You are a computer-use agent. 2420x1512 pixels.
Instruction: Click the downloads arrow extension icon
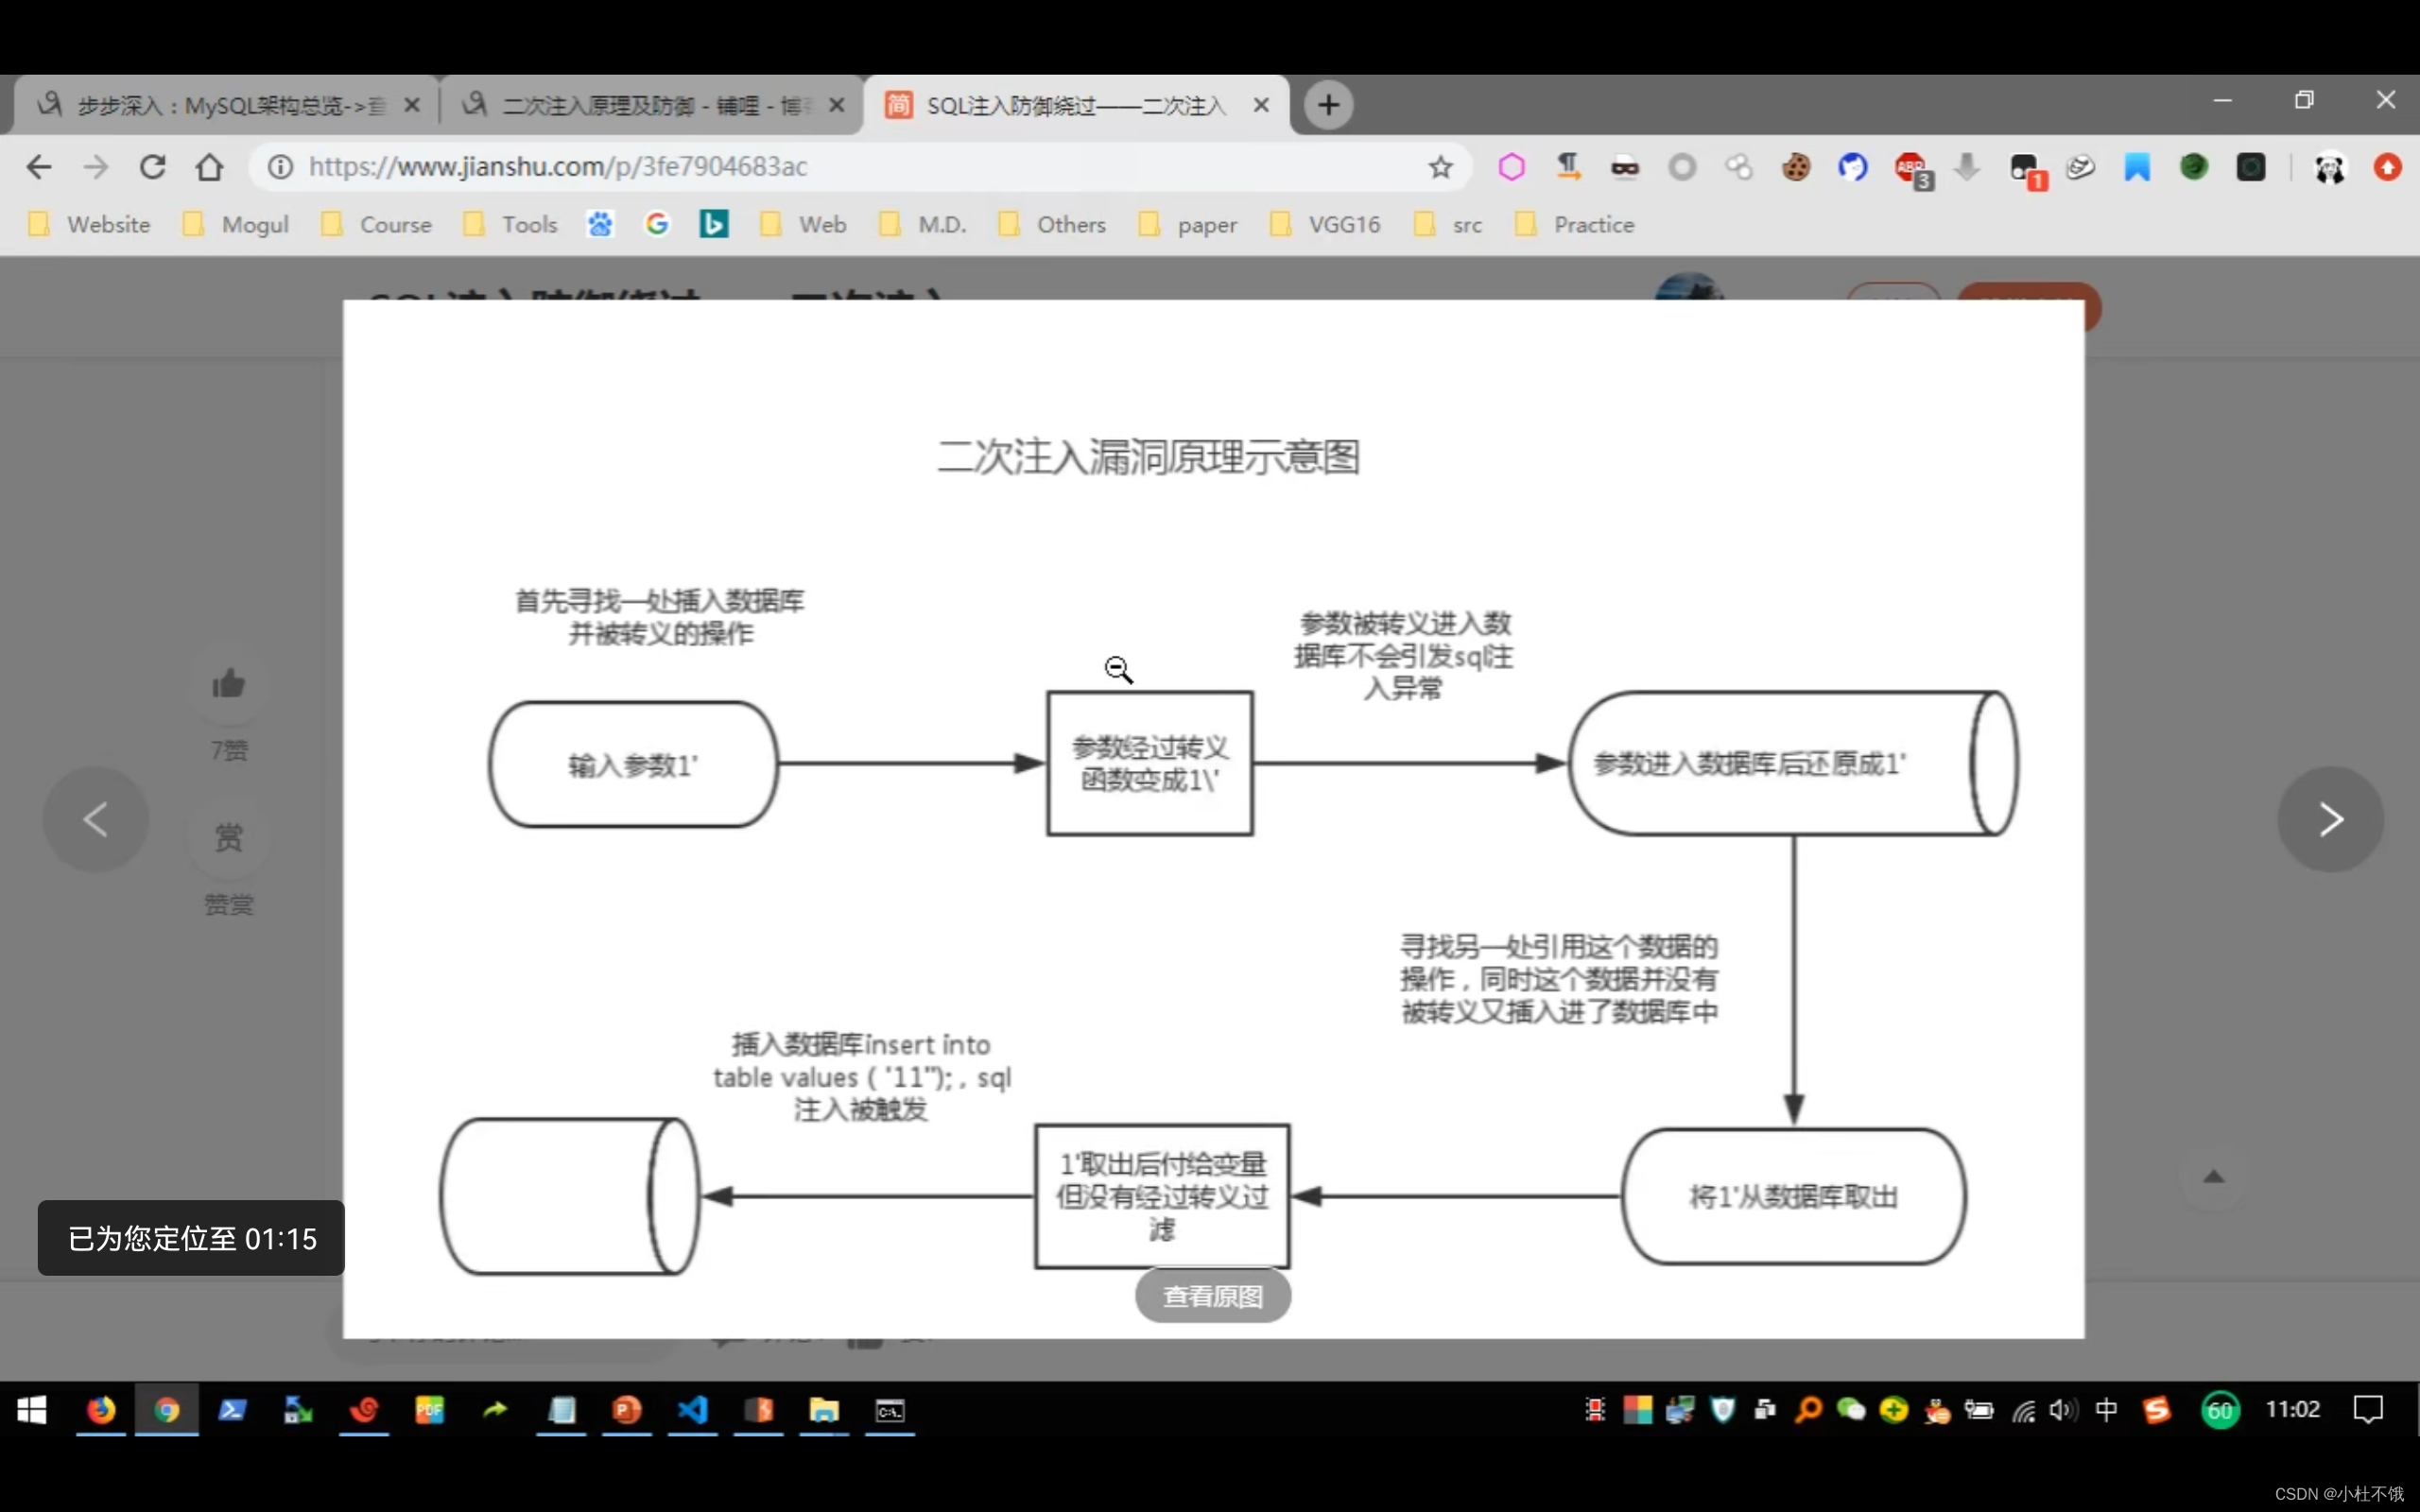tap(1966, 167)
